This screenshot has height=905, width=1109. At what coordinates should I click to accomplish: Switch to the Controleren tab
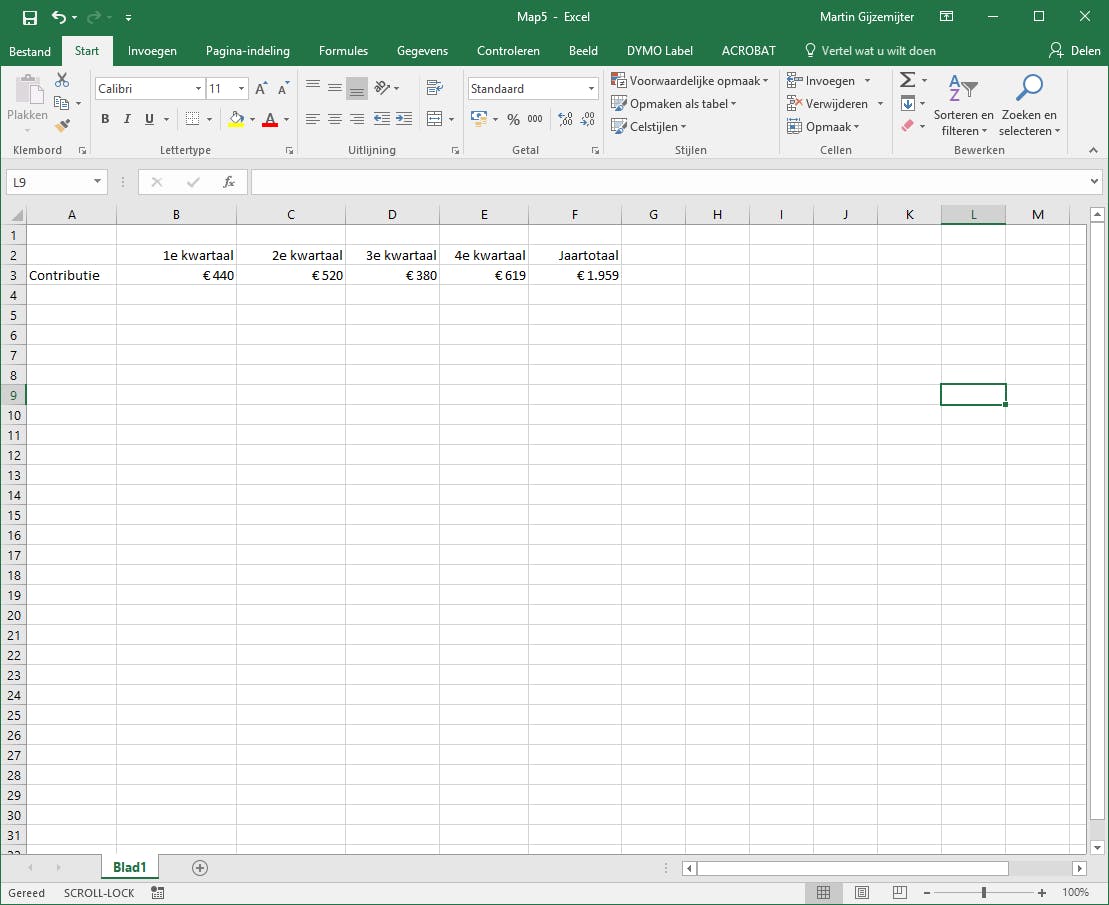508,51
